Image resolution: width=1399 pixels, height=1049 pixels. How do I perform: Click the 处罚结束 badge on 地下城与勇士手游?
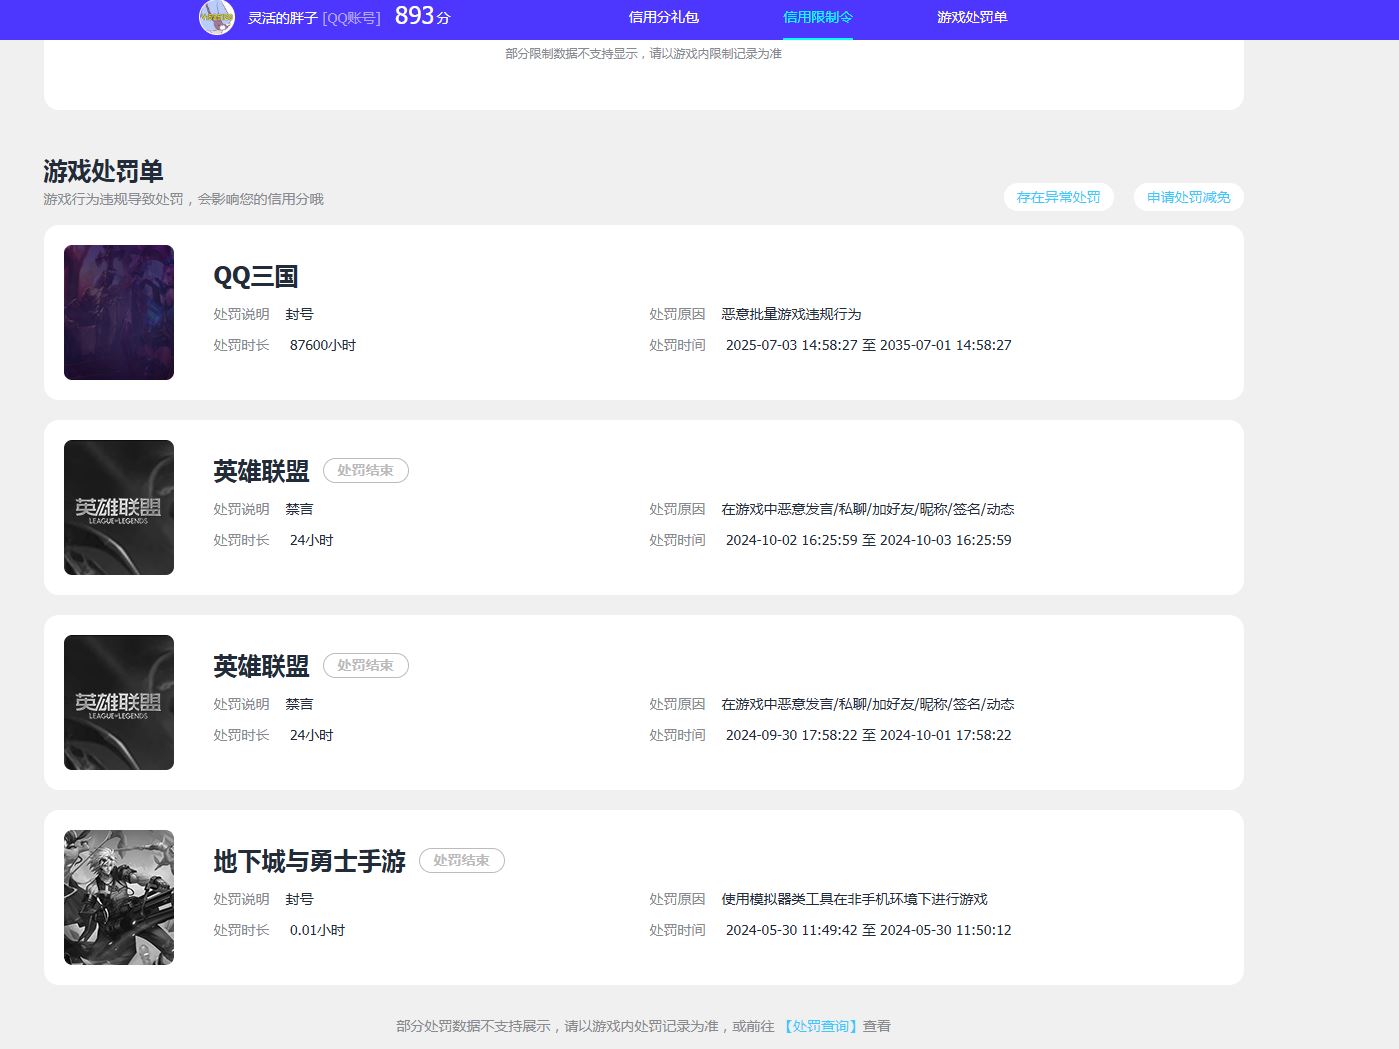462,860
